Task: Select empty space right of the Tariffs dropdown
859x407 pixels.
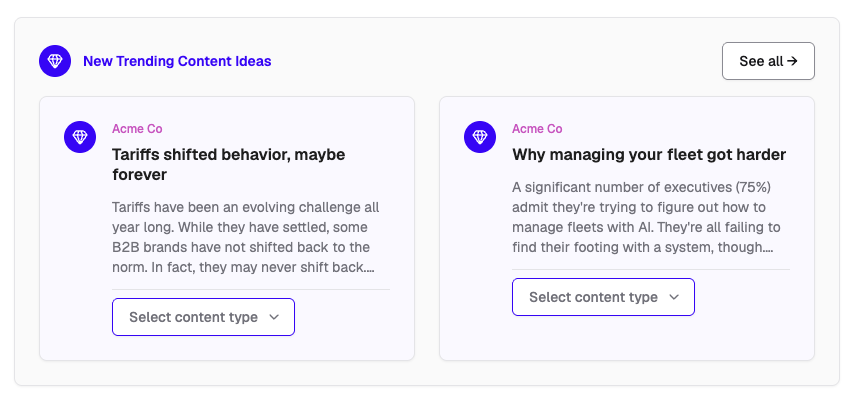Action: point(342,317)
